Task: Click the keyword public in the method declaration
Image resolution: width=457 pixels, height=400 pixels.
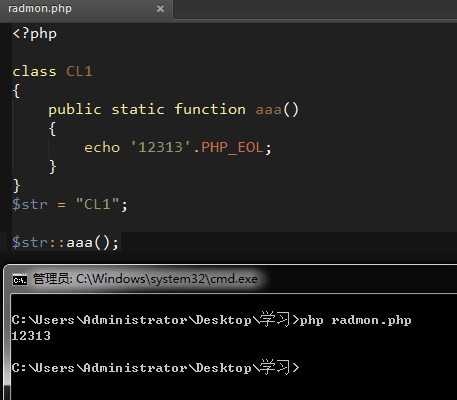Action: pos(75,110)
